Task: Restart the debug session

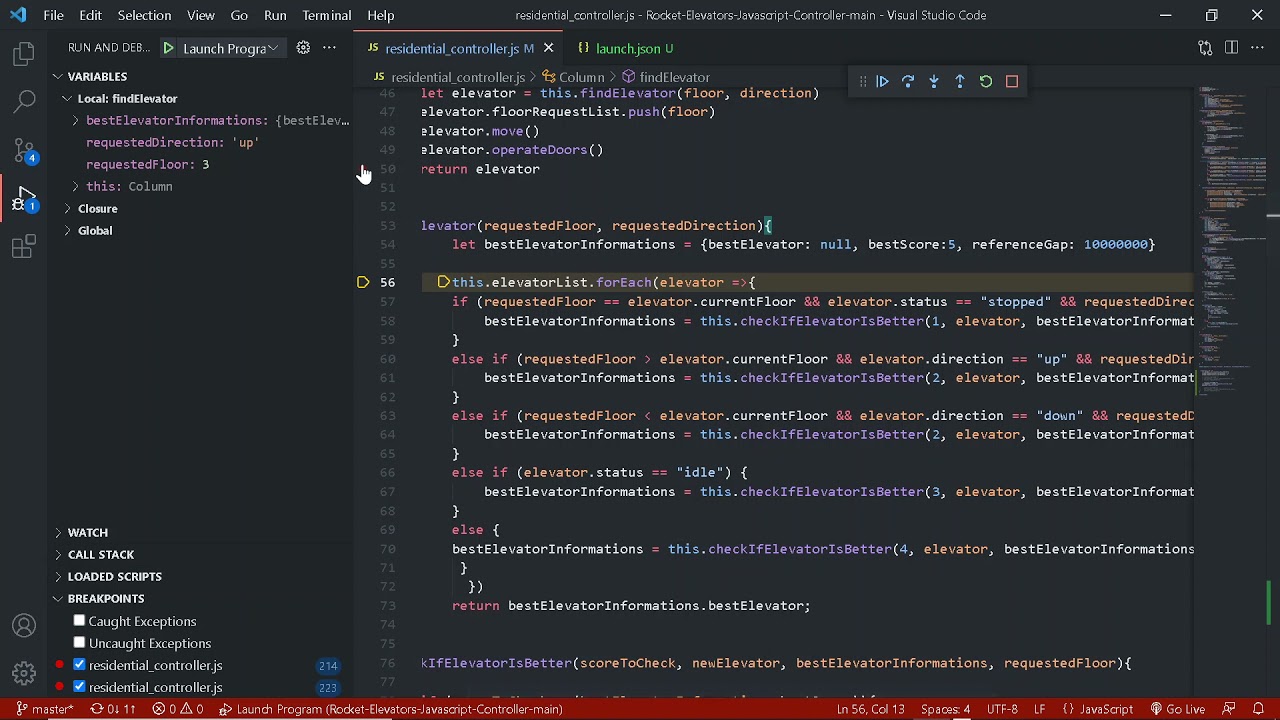Action: click(986, 82)
